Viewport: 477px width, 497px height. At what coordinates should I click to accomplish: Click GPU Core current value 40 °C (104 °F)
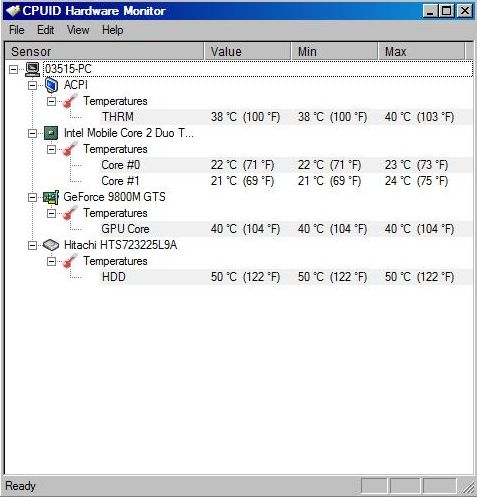click(245, 229)
